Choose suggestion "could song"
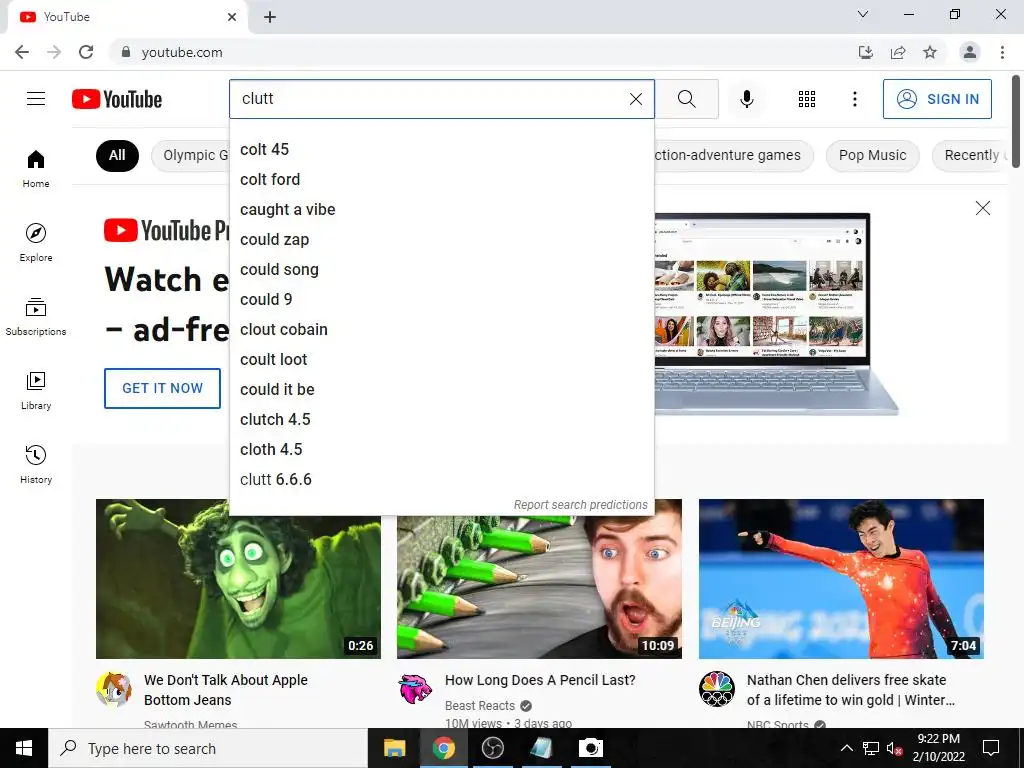 [441, 270]
